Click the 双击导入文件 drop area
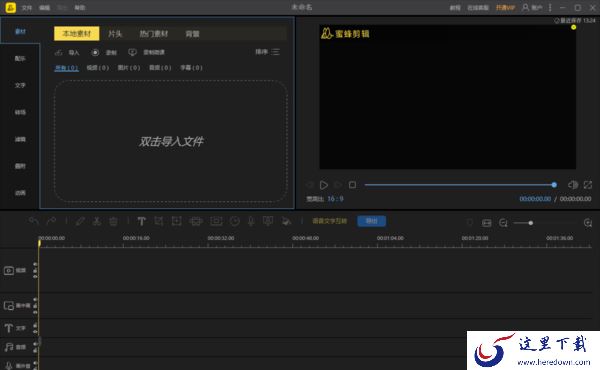This screenshot has height=370, width=600. 171,141
